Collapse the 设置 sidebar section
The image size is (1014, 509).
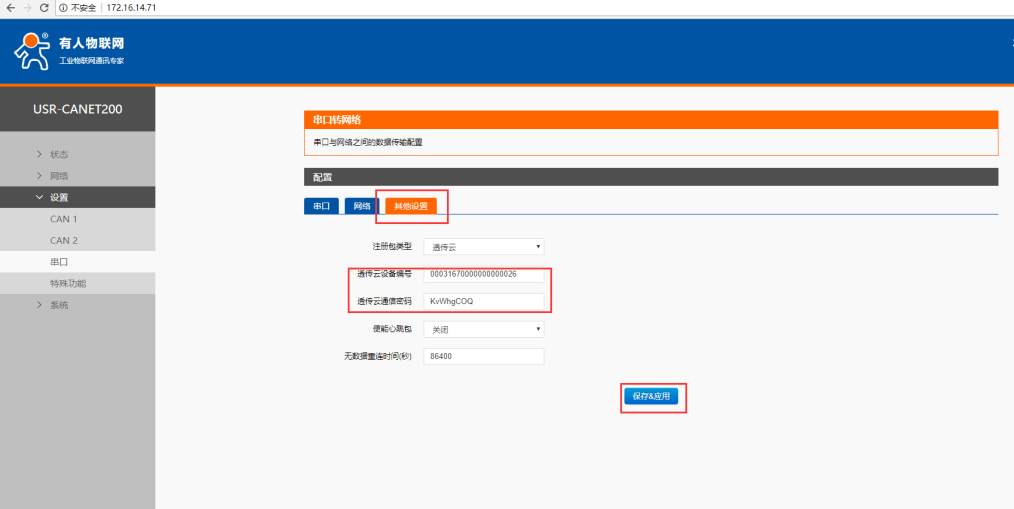click(x=59, y=197)
